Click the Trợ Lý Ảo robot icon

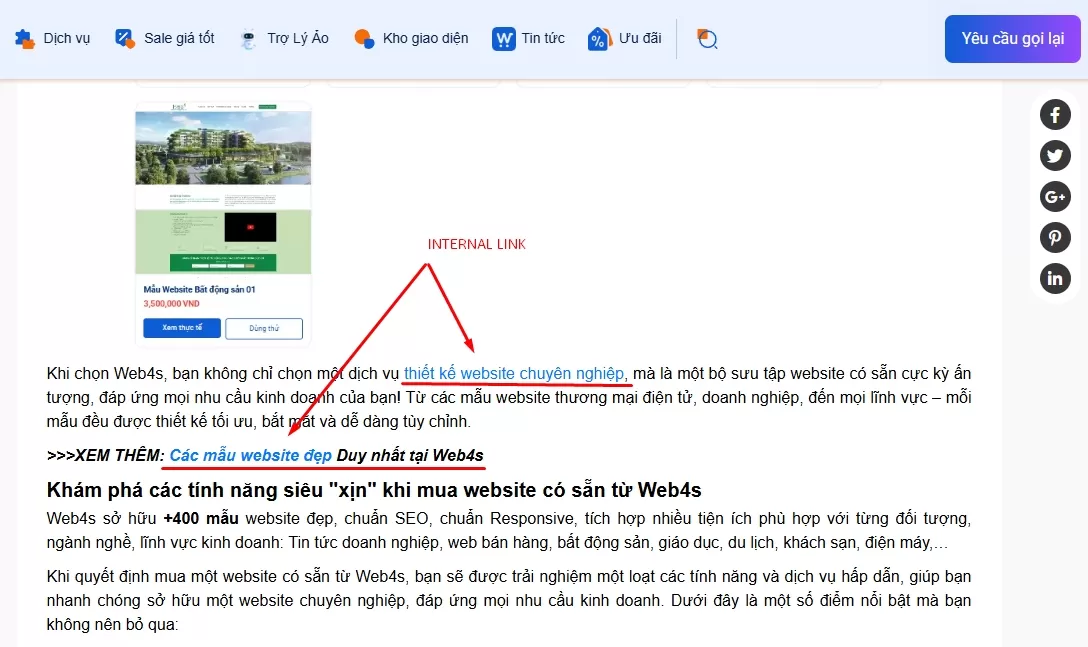point(248,39)
